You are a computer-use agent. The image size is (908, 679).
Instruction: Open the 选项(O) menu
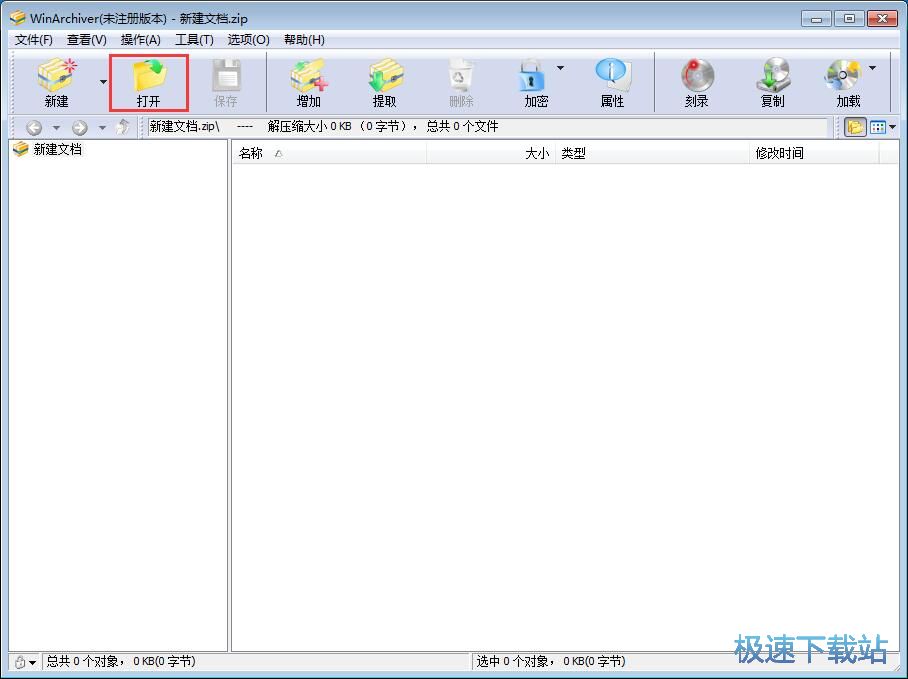(248, 40)
